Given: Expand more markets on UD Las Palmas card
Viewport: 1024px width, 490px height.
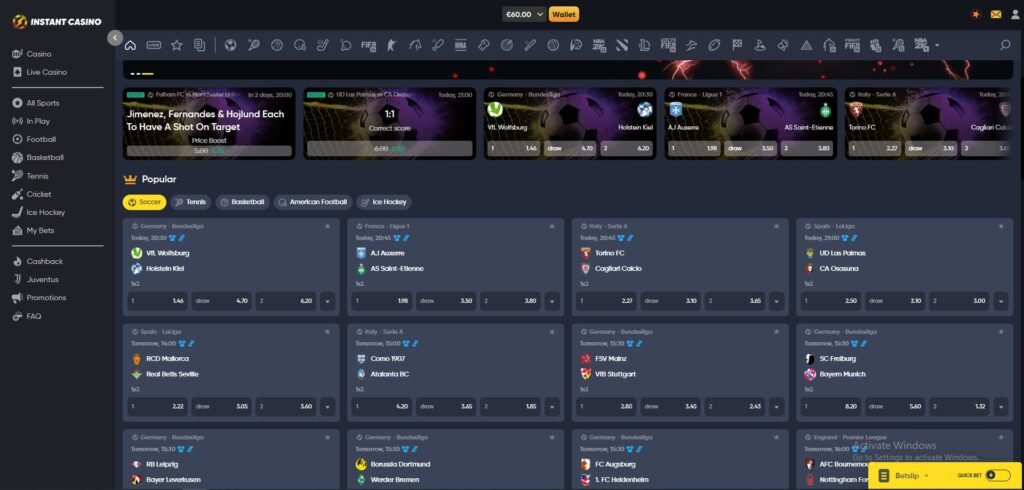Looking at the screenshot, I should pyautogui.click(x=1001, y=301).
